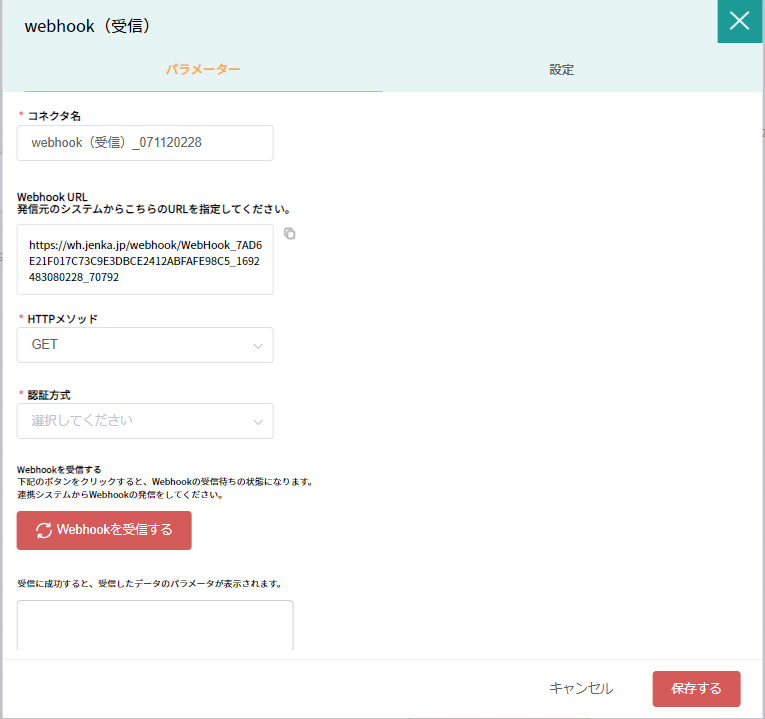Cancel with the キャンセル button
Viewport: 765px width, 719px height.
[581, 689]
